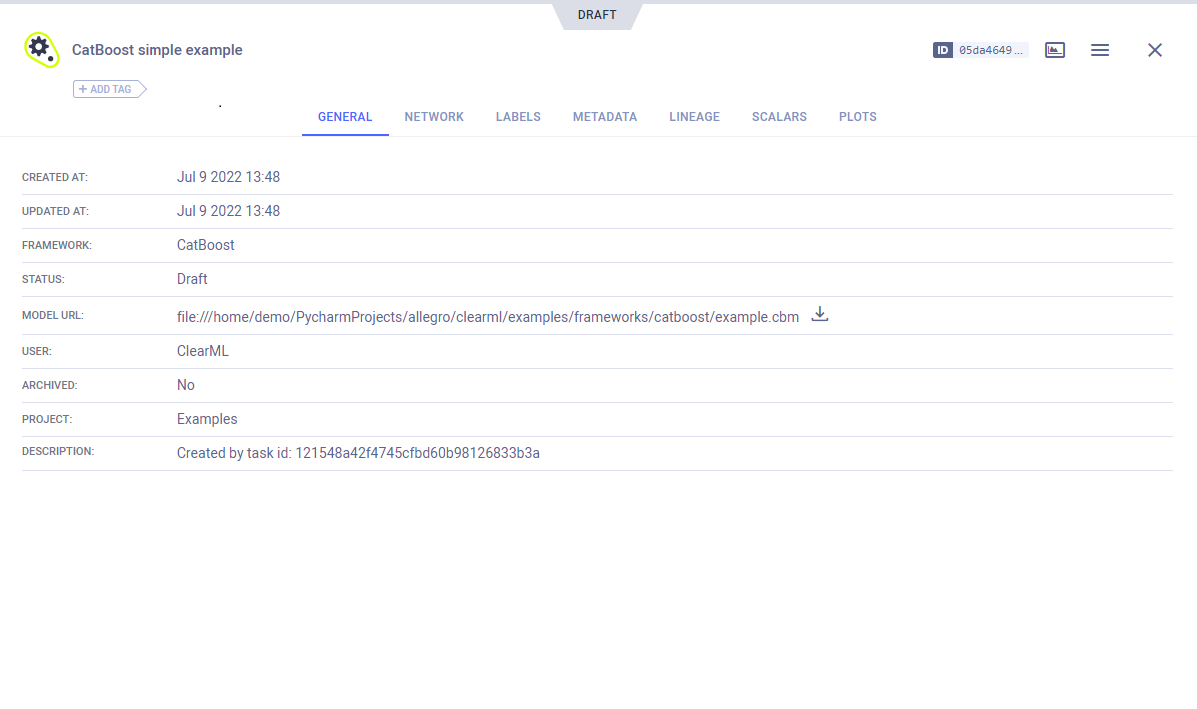Download the example.cbm model file
The image size is (1197, 709).
[820, 314]
